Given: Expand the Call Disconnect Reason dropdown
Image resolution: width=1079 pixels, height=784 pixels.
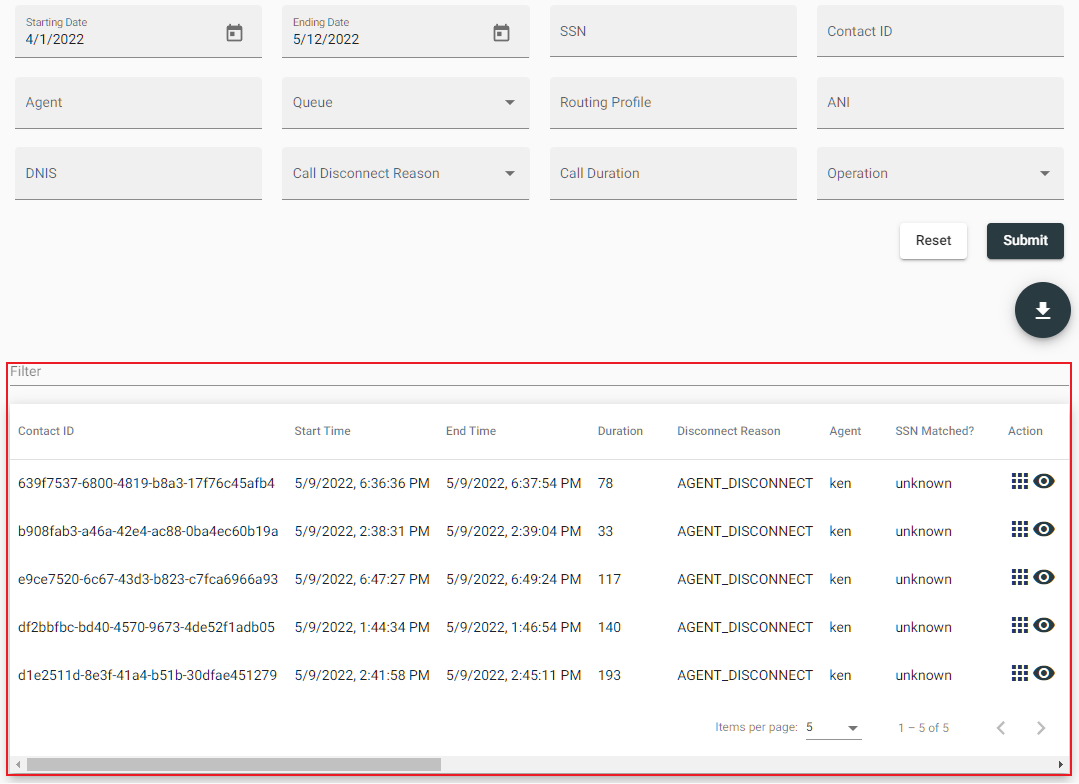Looking at the screenshot, I should pyautogui.click(x=405, y=173).
